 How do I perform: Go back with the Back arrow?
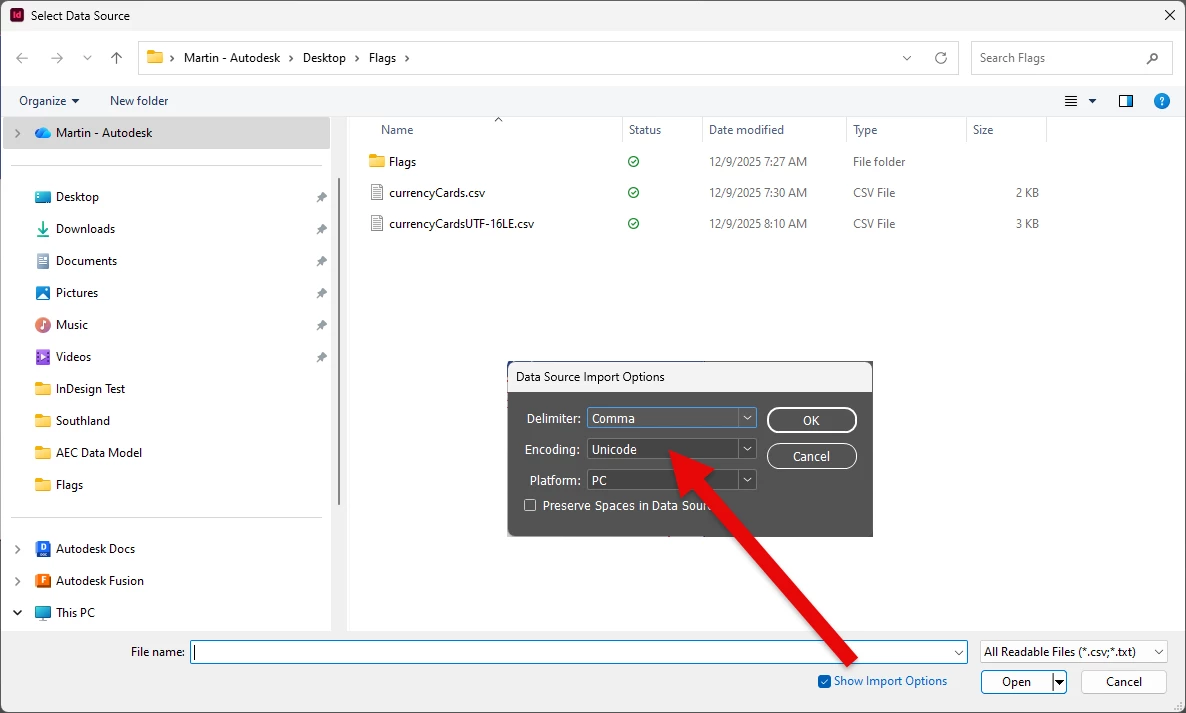[22, 58]
